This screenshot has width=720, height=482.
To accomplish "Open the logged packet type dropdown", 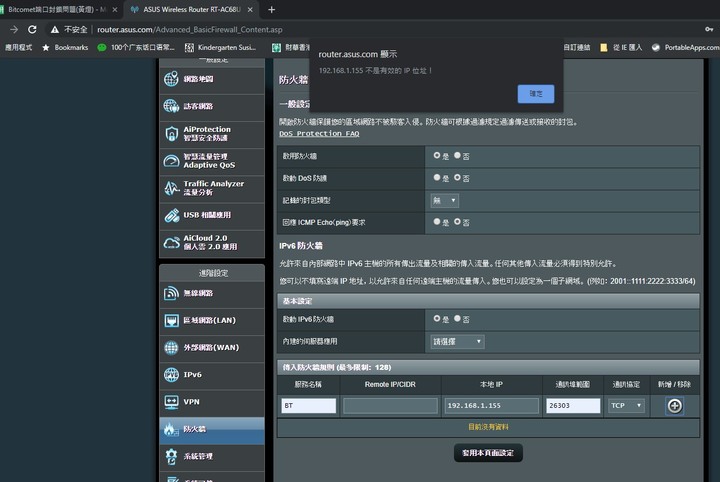I will pyautogui.click(x=444, y=200).
